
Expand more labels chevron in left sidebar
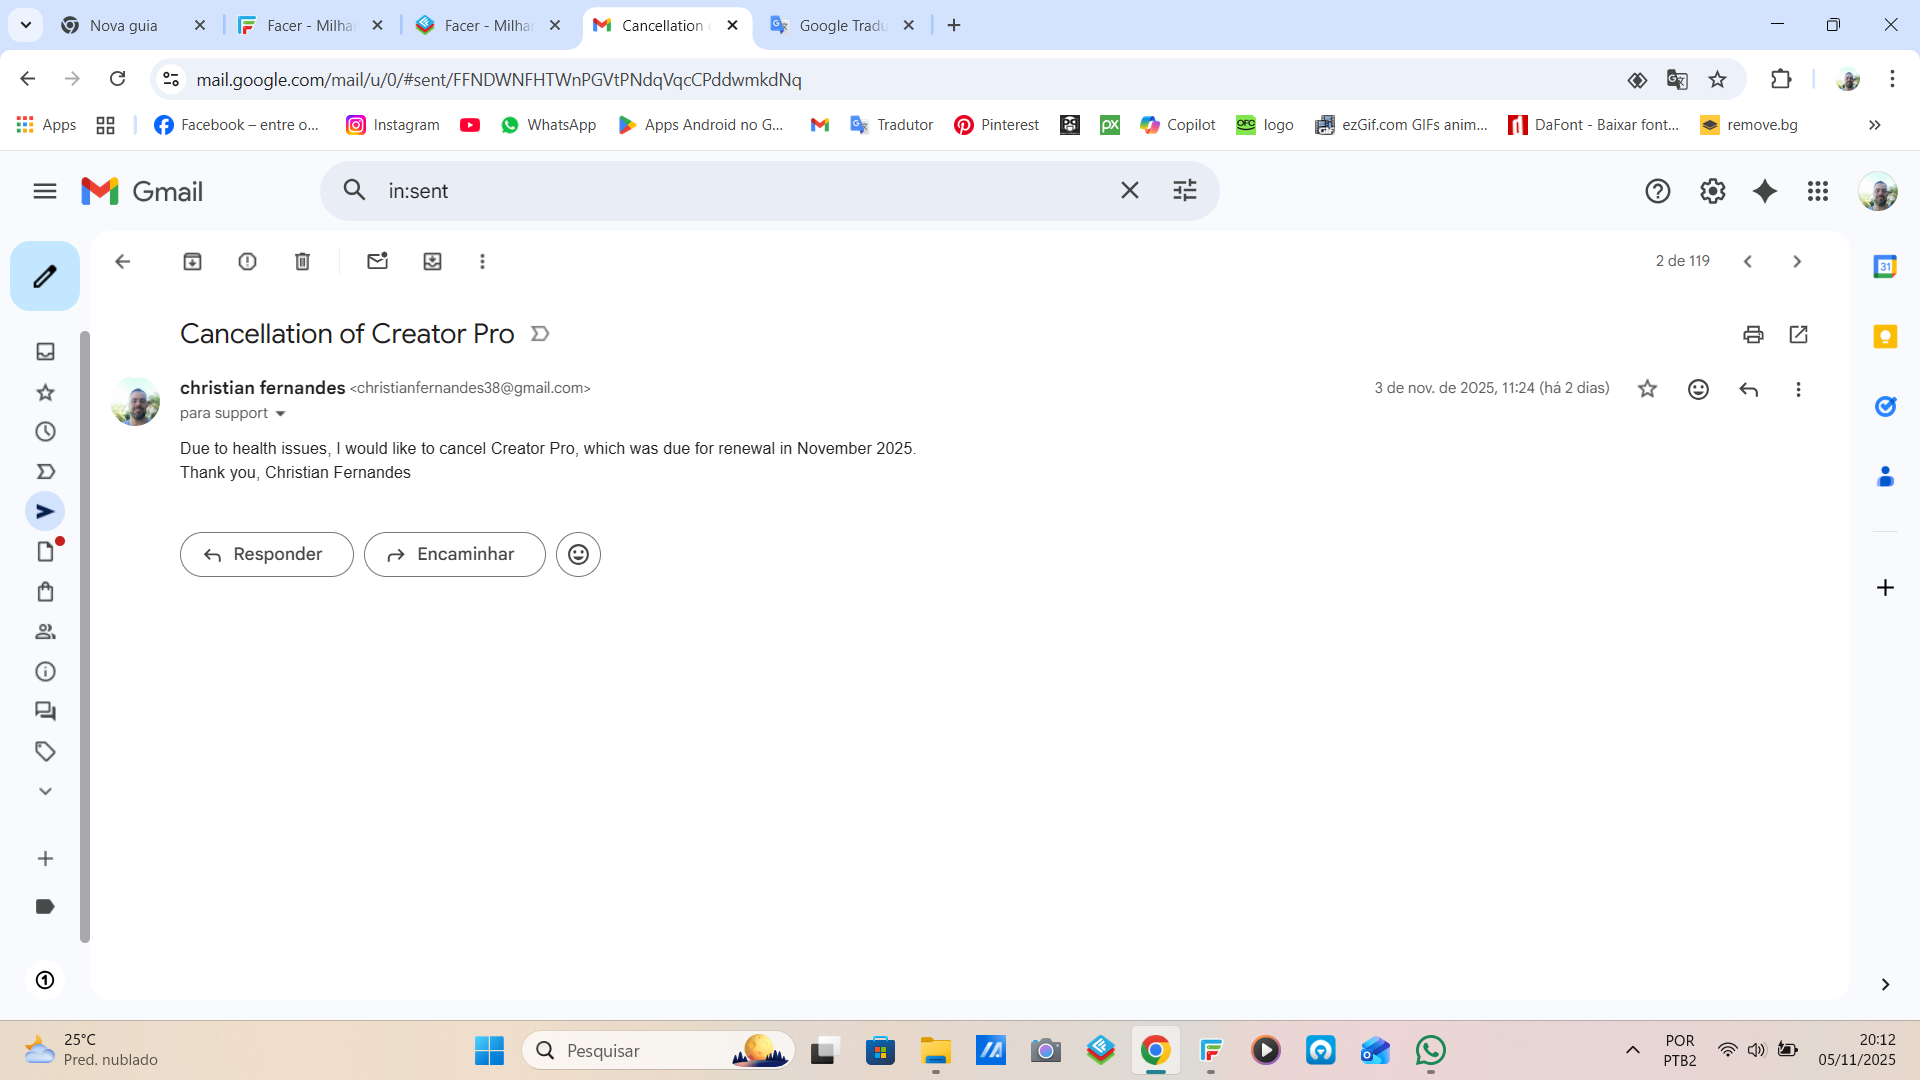tap(45, 792)
